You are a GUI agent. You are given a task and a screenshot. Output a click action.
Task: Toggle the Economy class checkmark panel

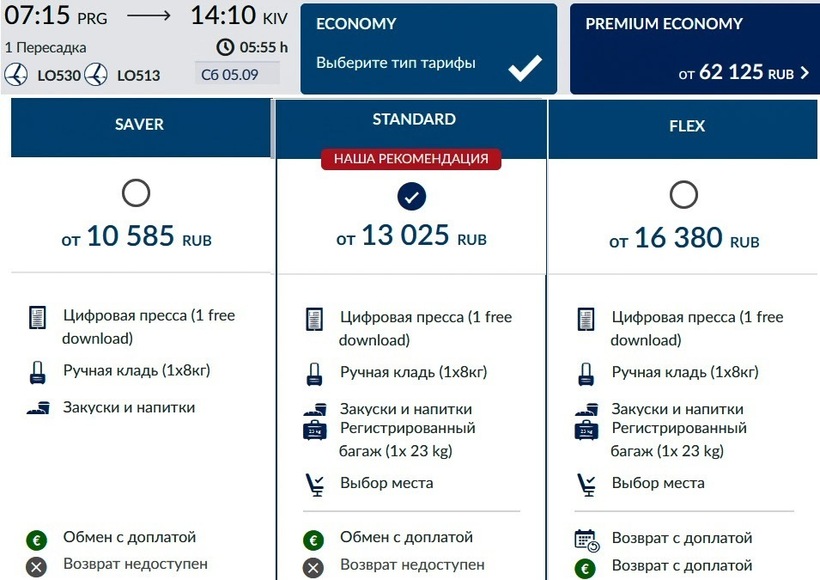[524, 67]
